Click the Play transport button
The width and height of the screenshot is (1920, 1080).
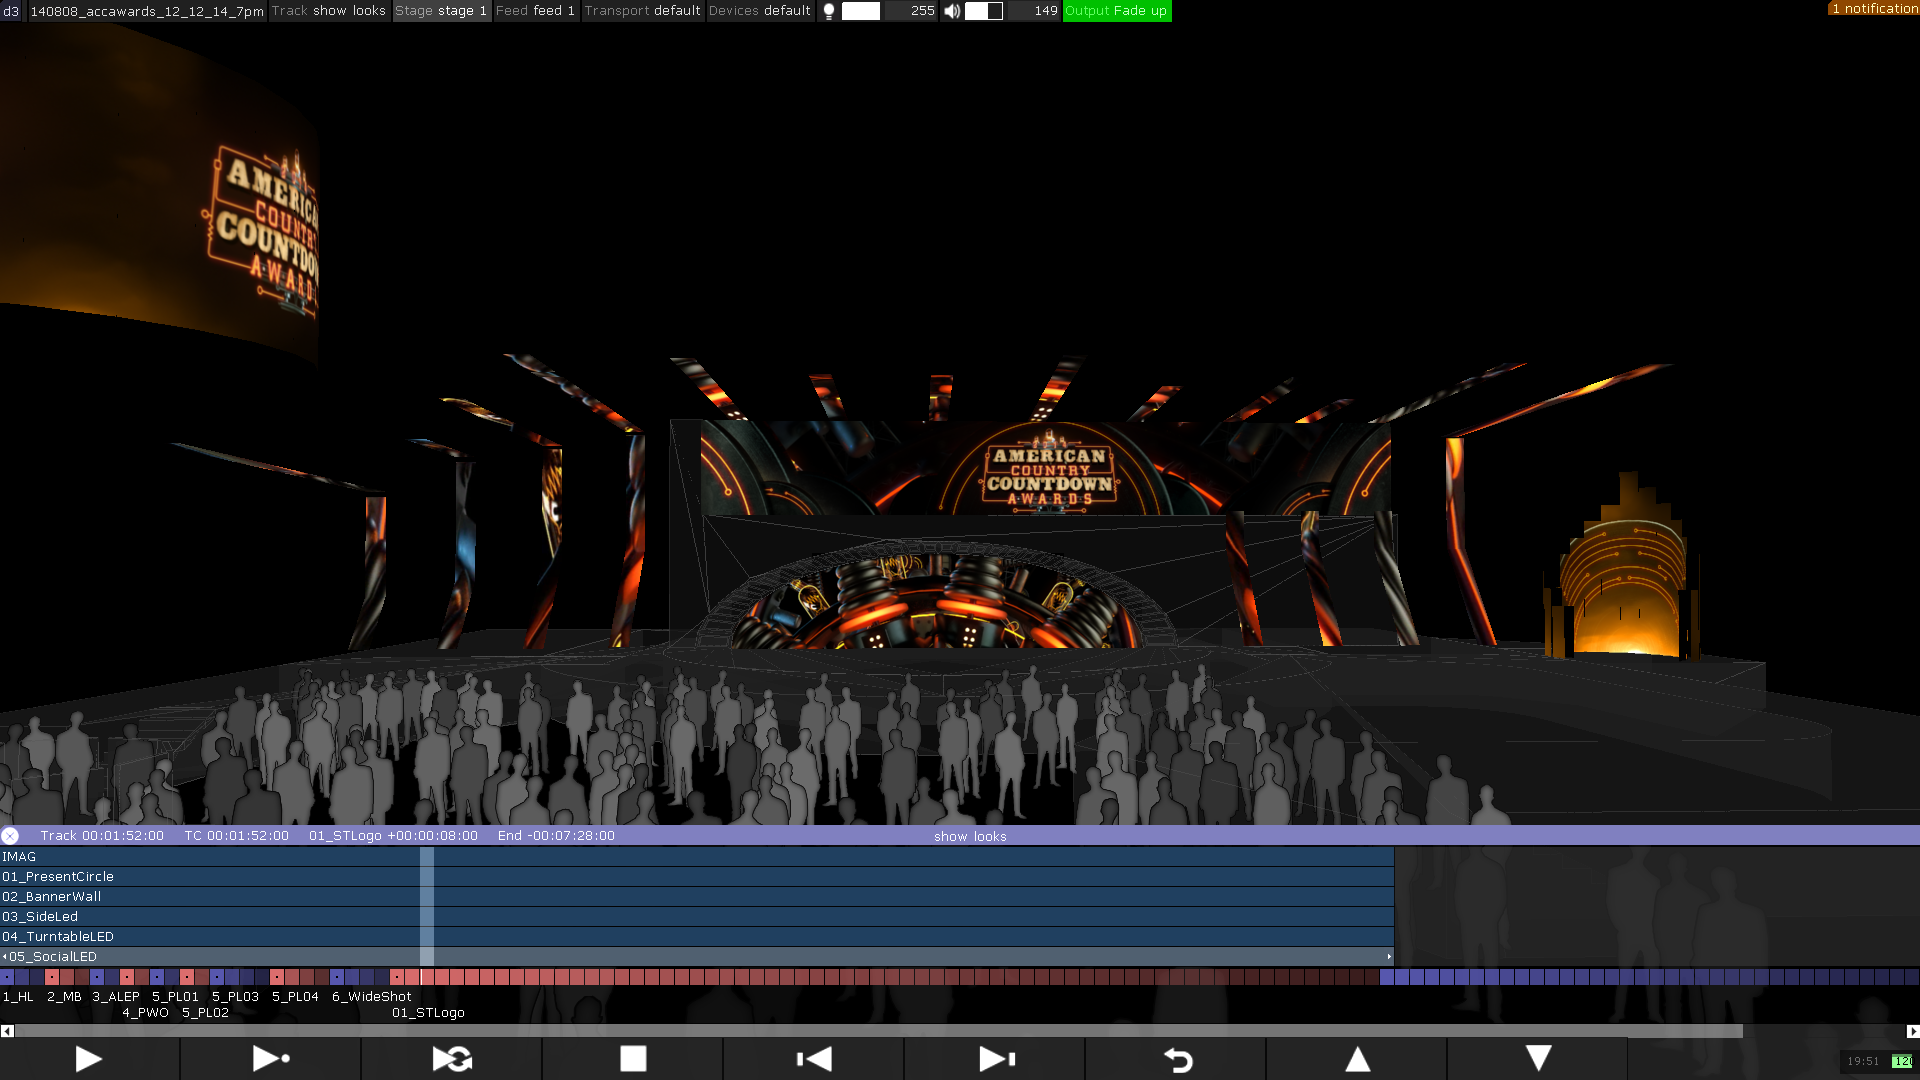point(89,1059)
